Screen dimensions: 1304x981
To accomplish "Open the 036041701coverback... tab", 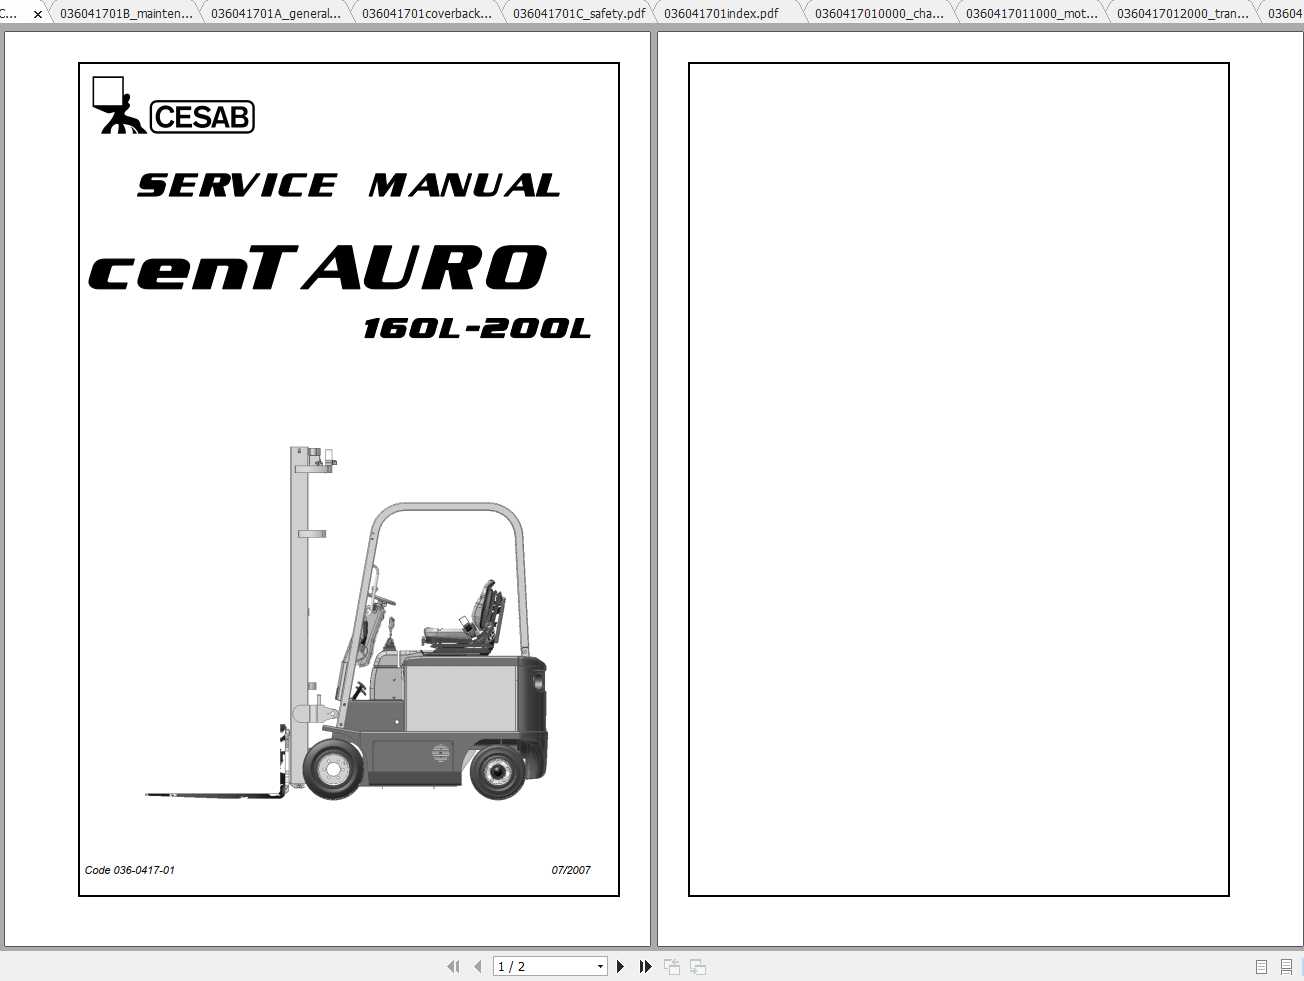I will coord(427,13).
